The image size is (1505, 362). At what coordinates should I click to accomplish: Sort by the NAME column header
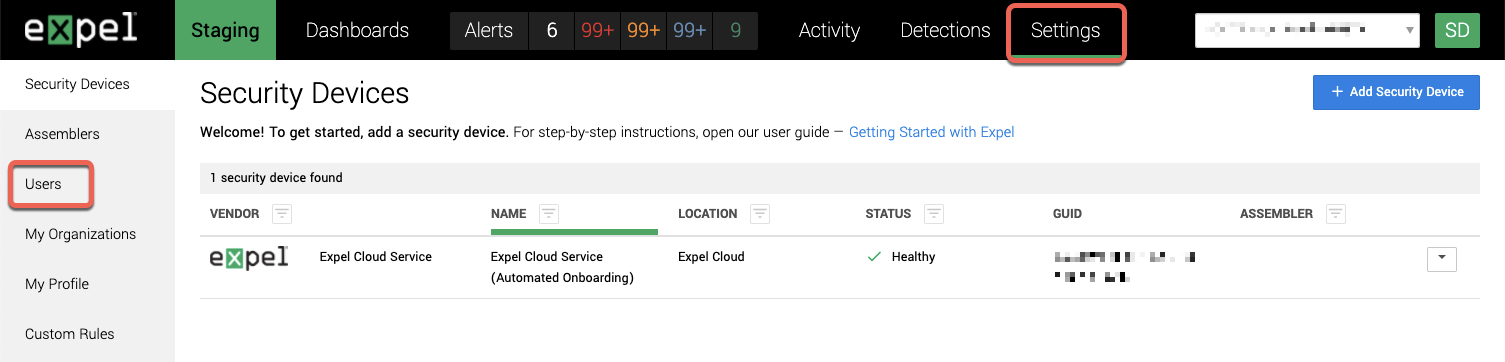click(509, 214)
